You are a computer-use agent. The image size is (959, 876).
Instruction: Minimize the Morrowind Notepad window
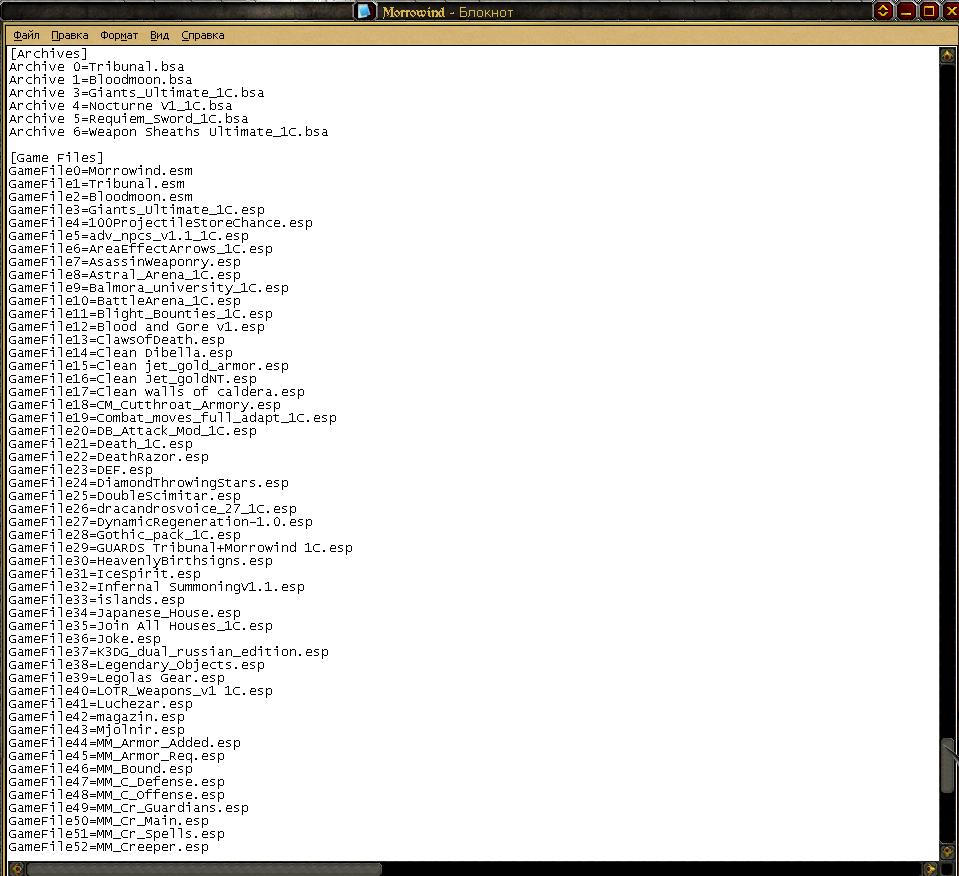[906, 10]
